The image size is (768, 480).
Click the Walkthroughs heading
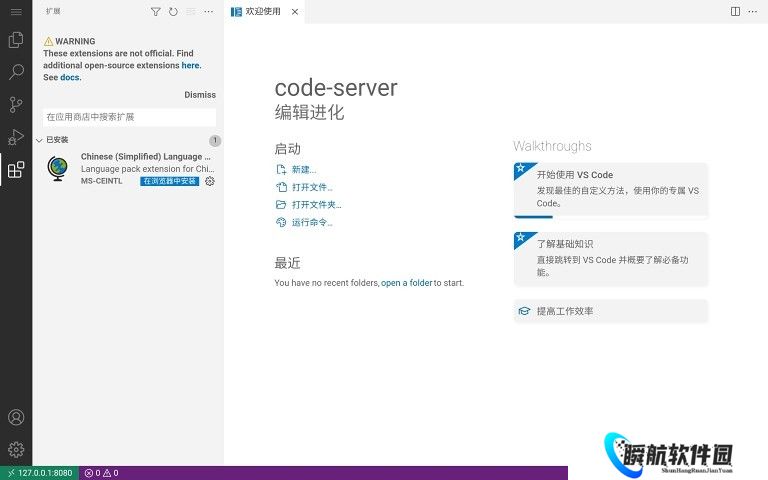click(552, 146)
